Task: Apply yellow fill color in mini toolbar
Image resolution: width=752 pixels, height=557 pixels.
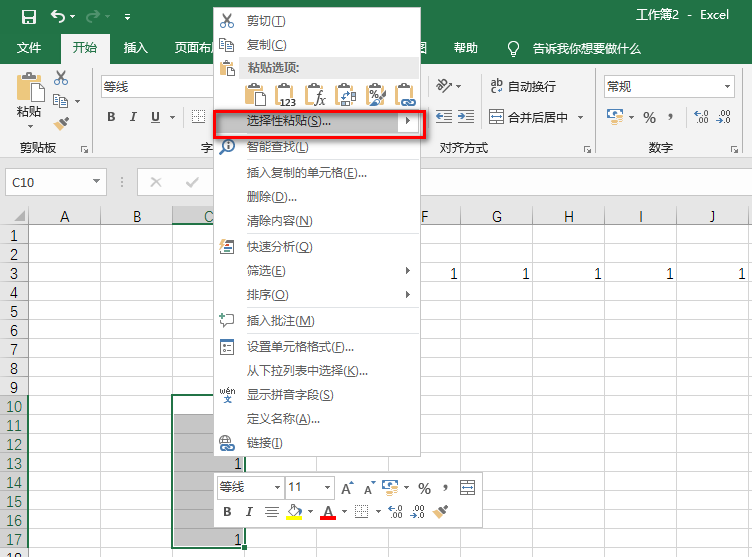Action: pyautogui.click(x=294, y=512)
